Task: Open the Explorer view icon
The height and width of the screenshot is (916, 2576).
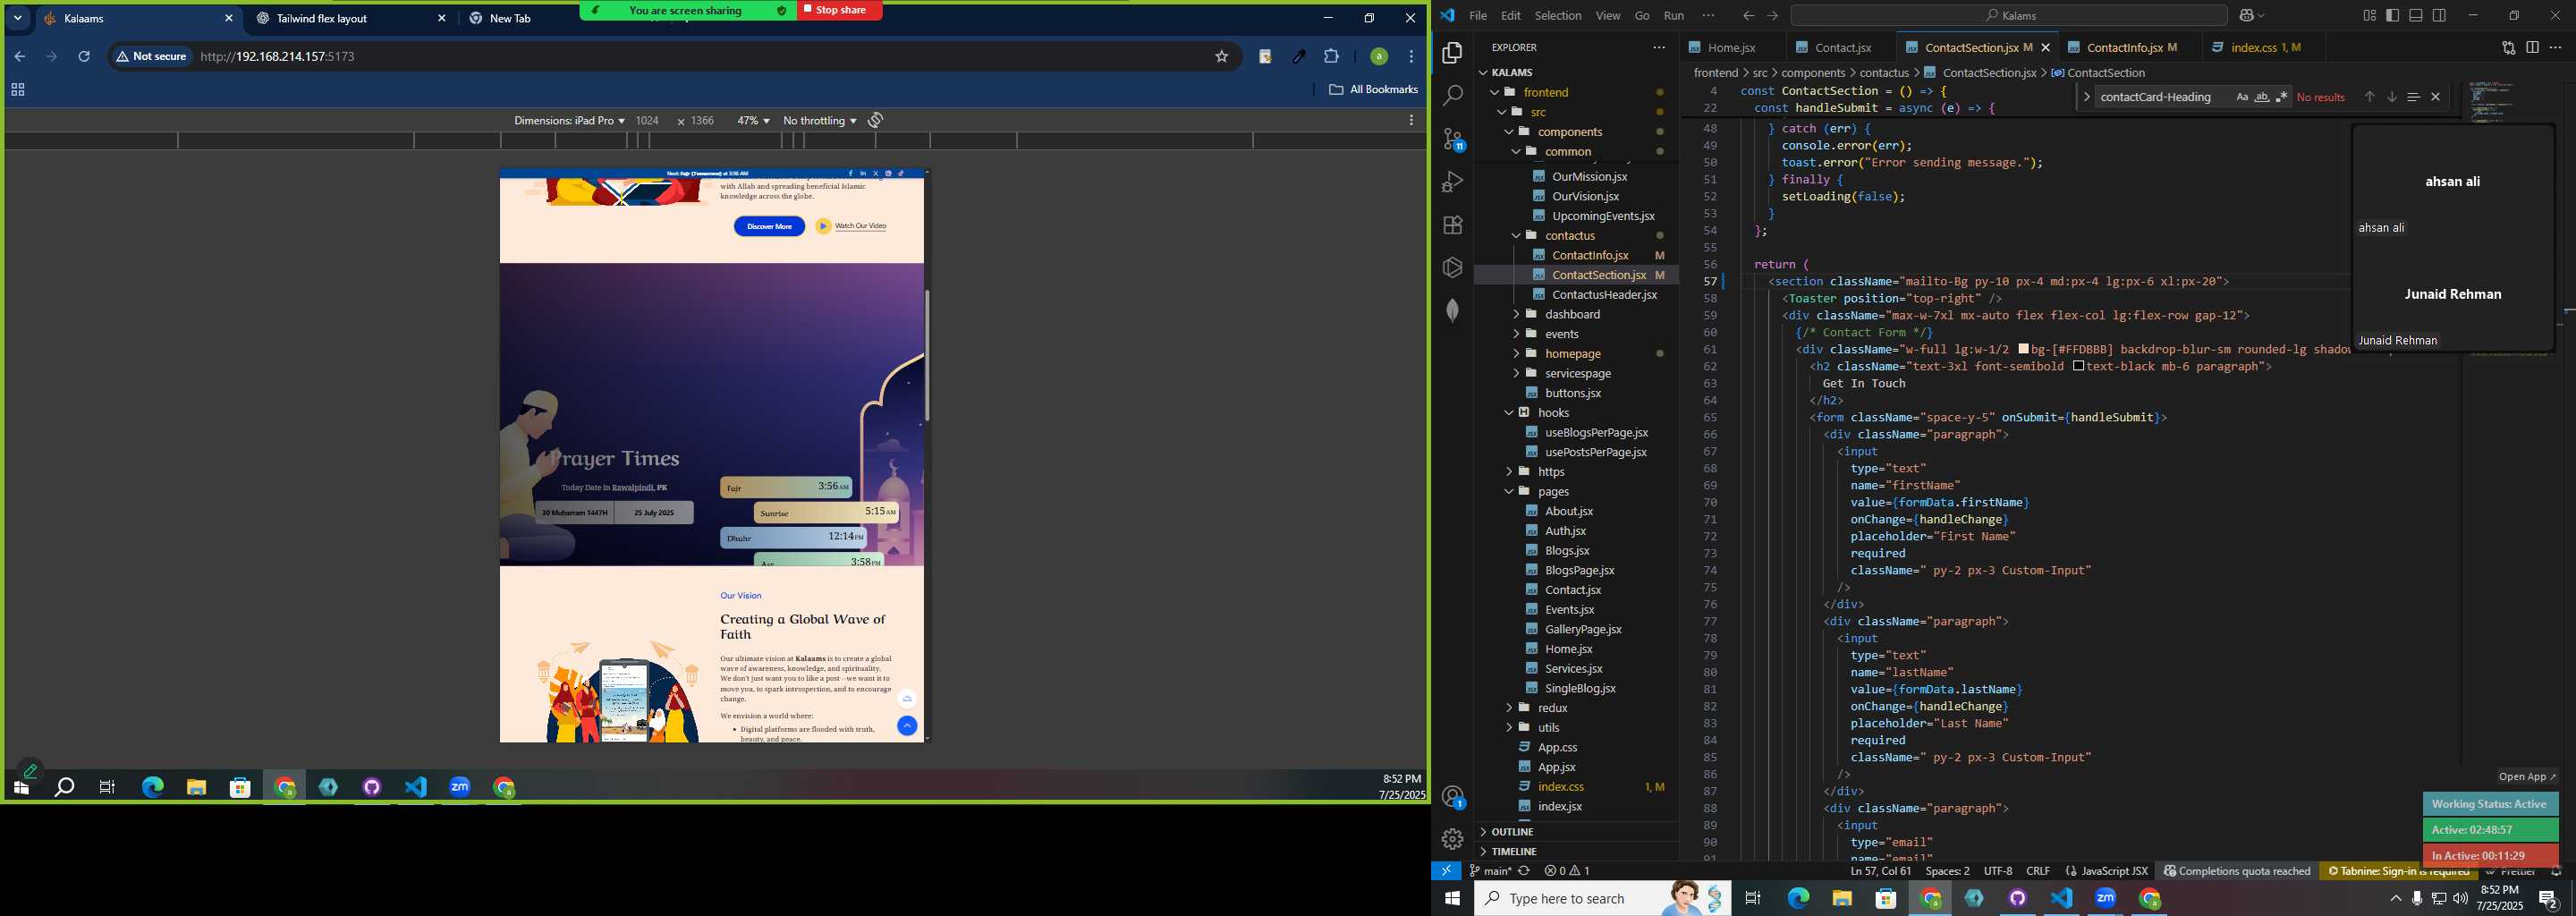Action: (1453, 53)
